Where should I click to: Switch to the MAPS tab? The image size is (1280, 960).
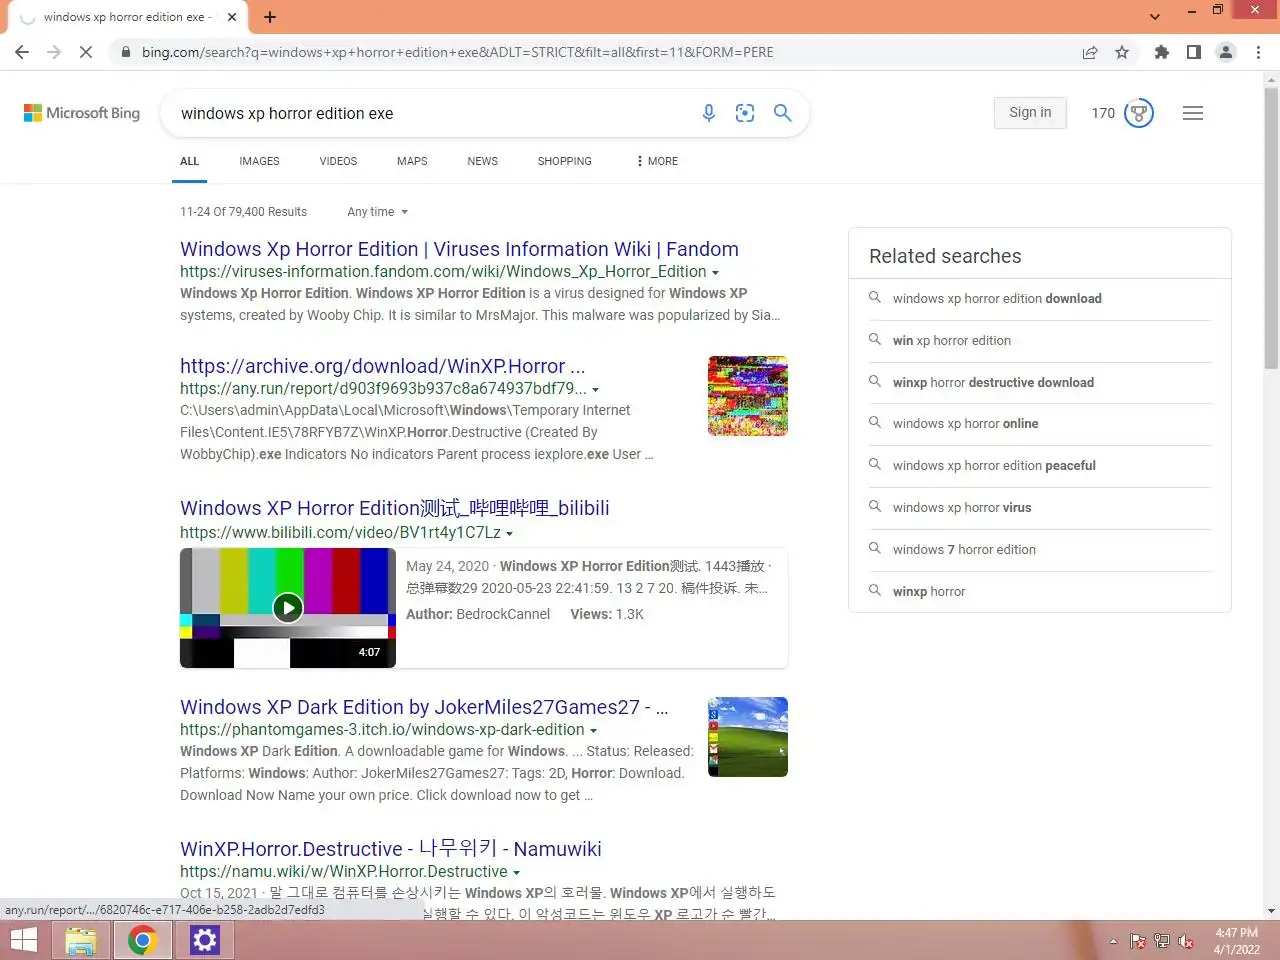tap(412, 161)
